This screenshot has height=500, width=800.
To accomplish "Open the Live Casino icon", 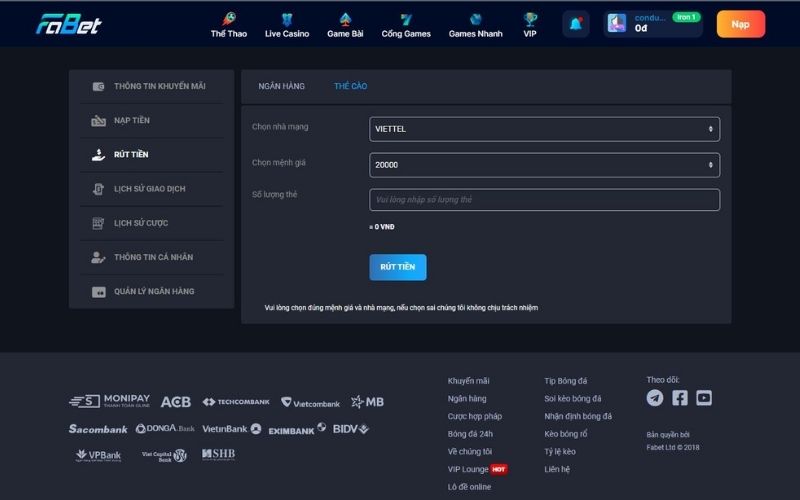I will click(287, 19).
